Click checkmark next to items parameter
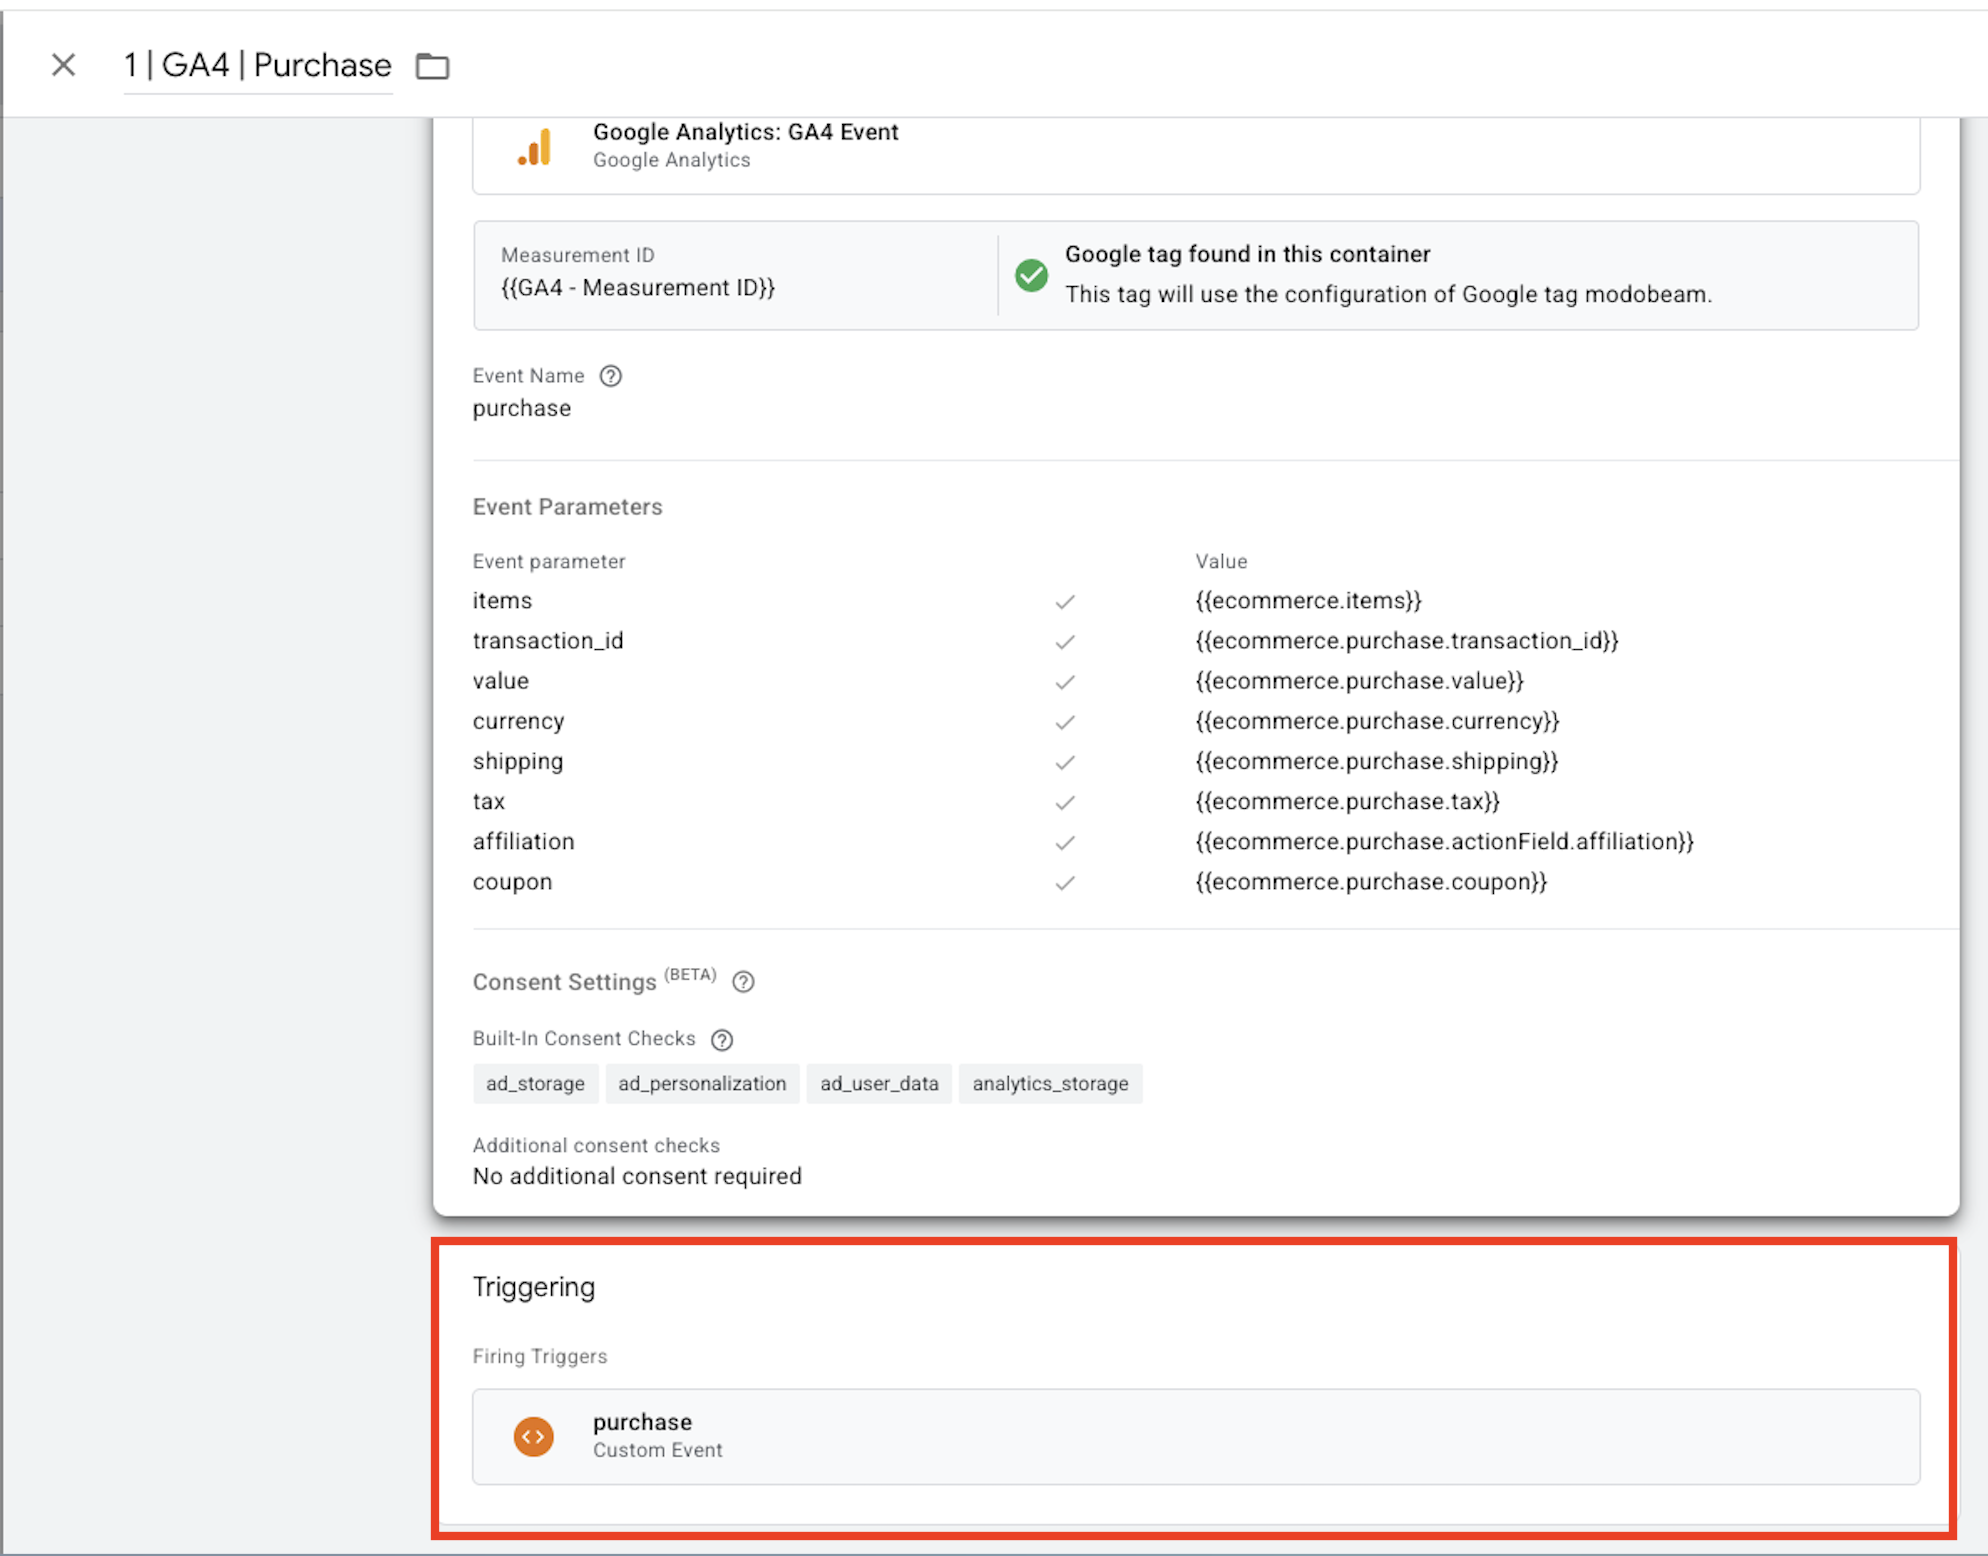Screen dimensions: 1988x1556 [1065, 601]
